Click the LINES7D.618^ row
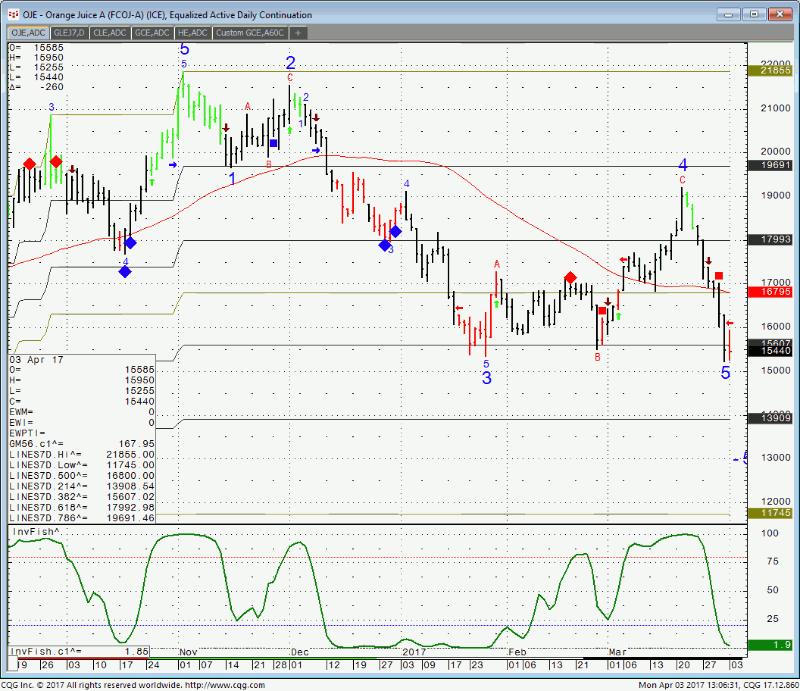 tap(82, 507)
